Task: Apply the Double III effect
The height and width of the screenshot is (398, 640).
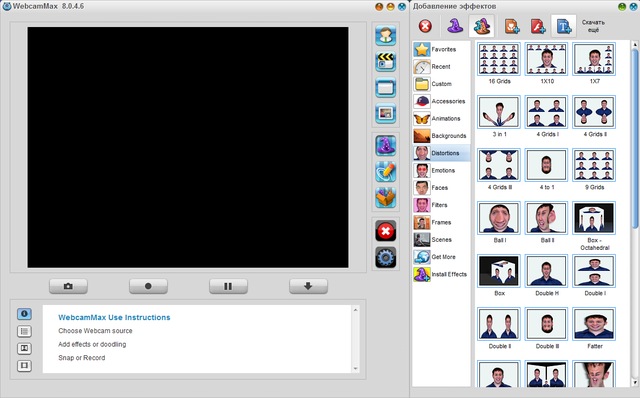Action: (x=547, y=324)
